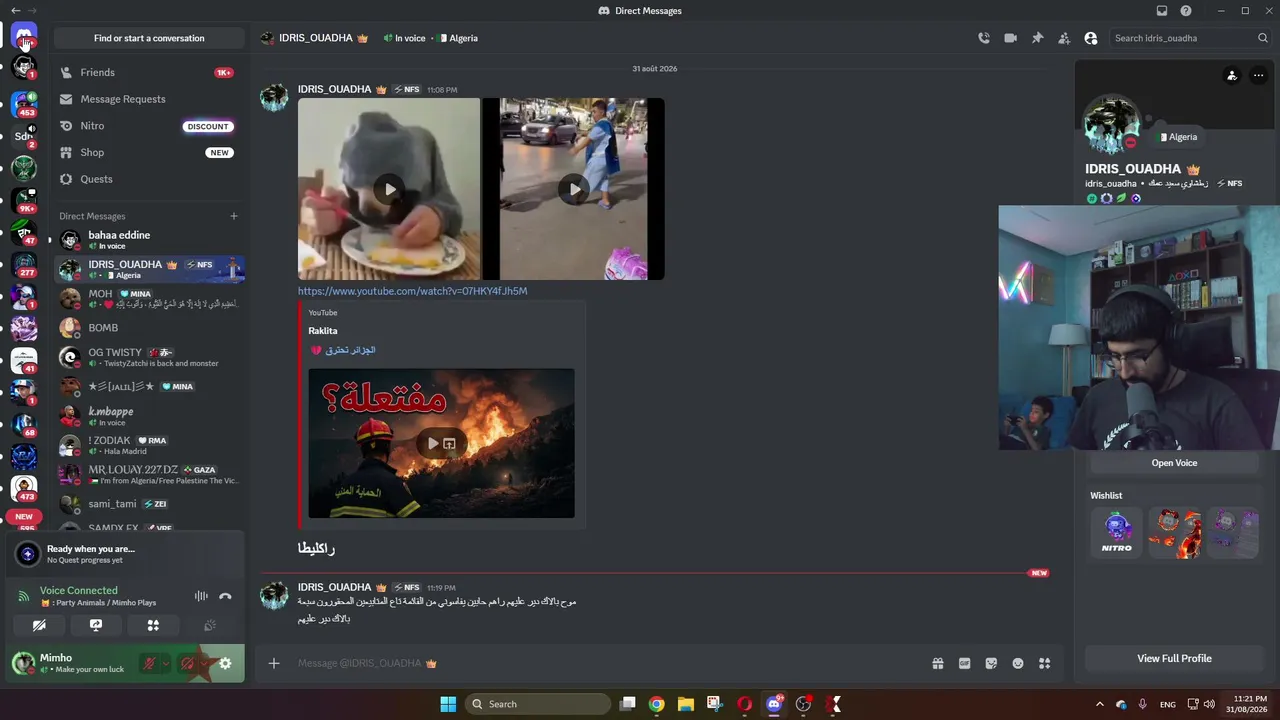The height and width of the screenshot is (720, 1280).
Task: Play the second street video attachment
Action: [x=574, y=189]
